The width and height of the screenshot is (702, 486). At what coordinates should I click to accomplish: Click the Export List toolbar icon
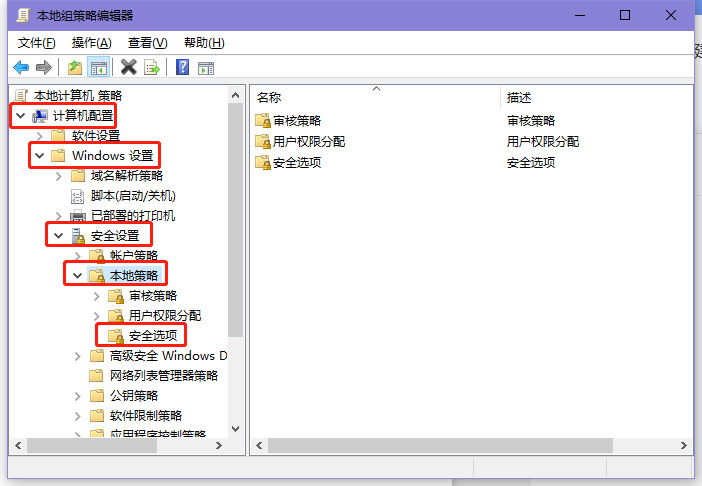click(152, 68)
